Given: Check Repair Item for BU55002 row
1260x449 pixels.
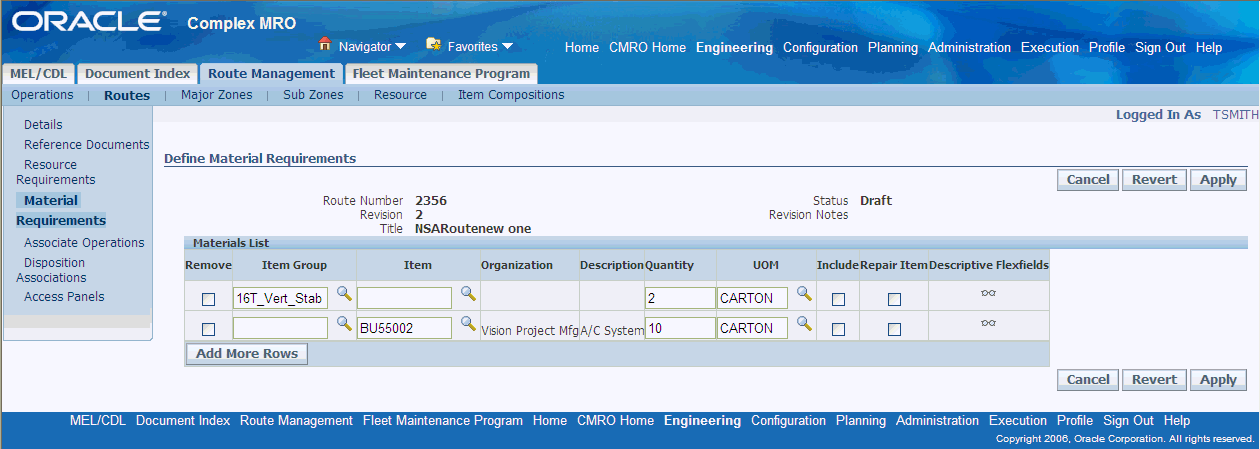Looking at the screenshot, I should 894,329.
